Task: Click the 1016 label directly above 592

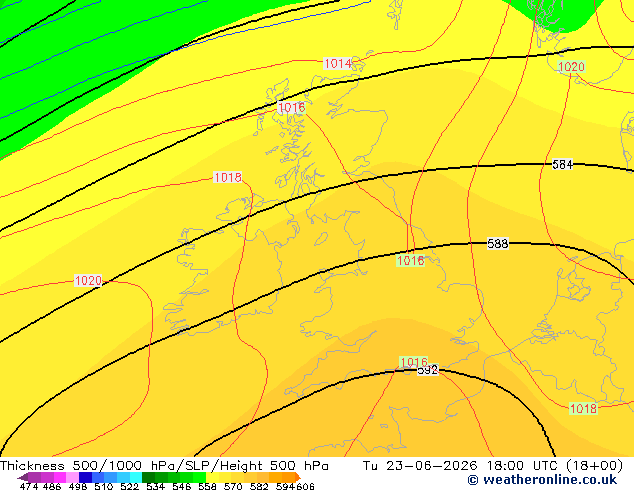Action: click(414, 362)
